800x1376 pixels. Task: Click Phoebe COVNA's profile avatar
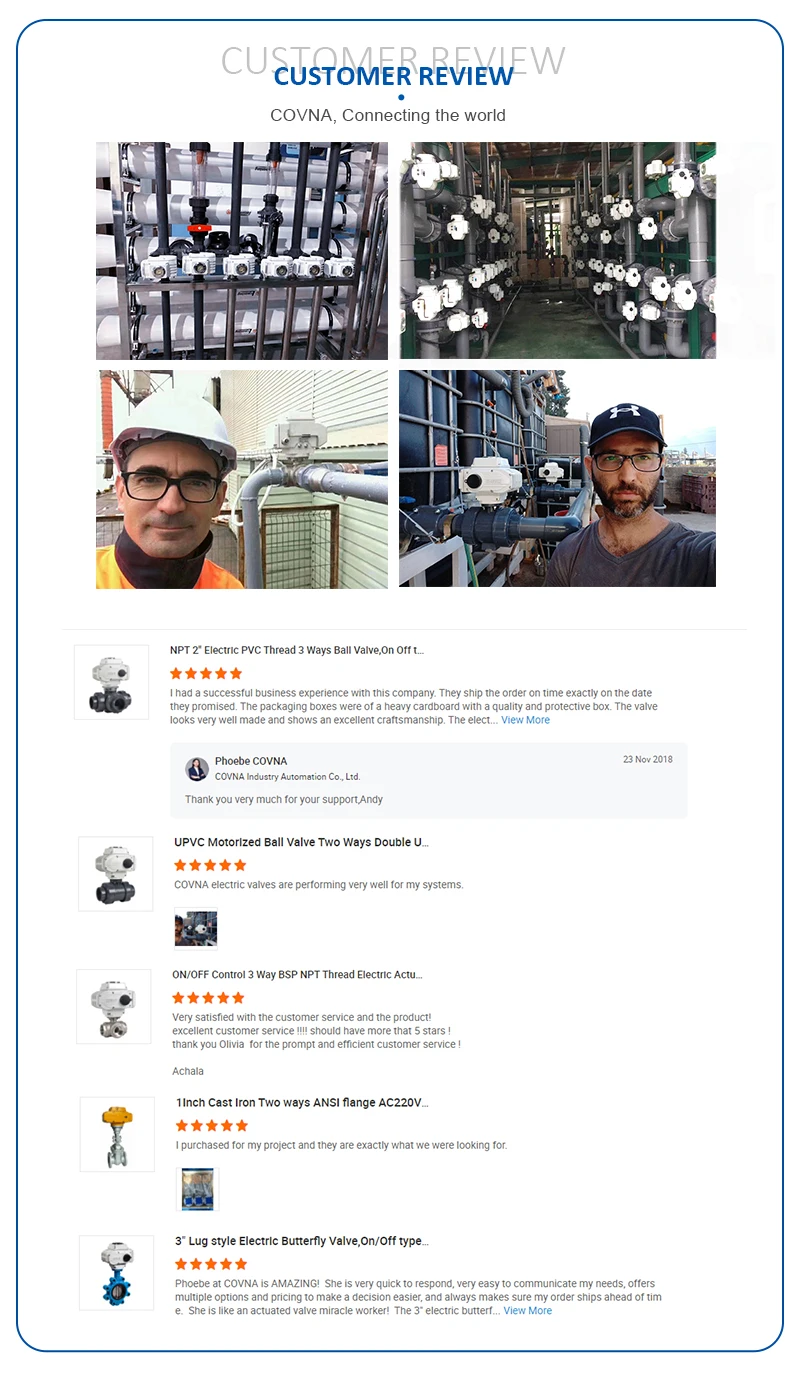tap(196, 768)
